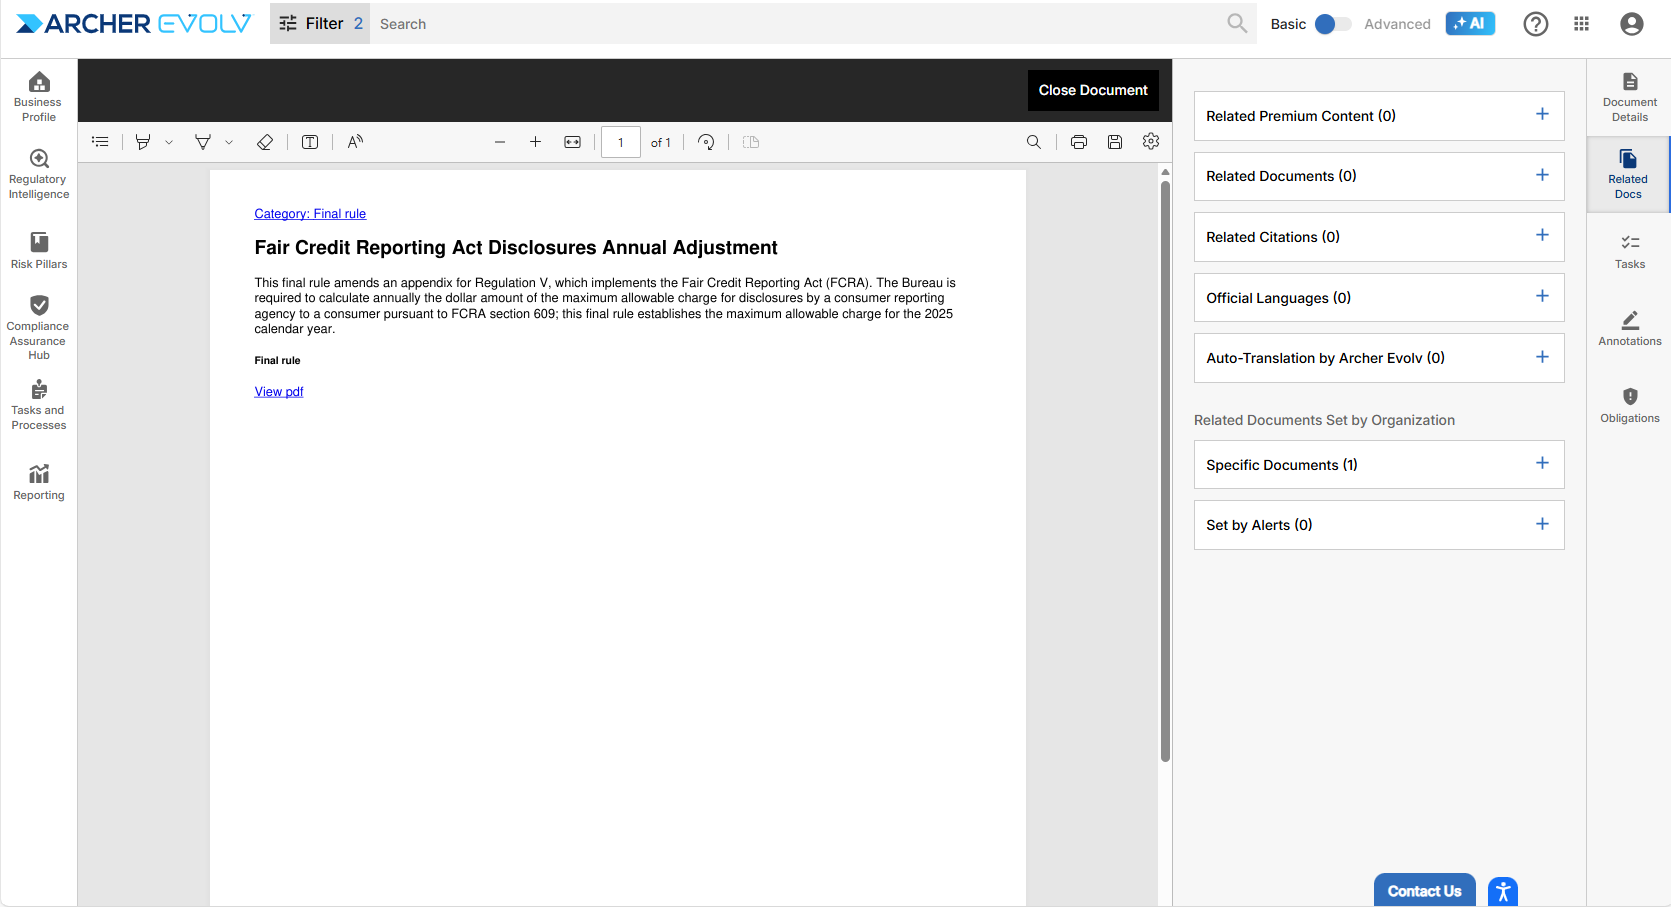Open the PDF viewer settings gear
Screen dimensions: 1671x907
[1151, 142]
